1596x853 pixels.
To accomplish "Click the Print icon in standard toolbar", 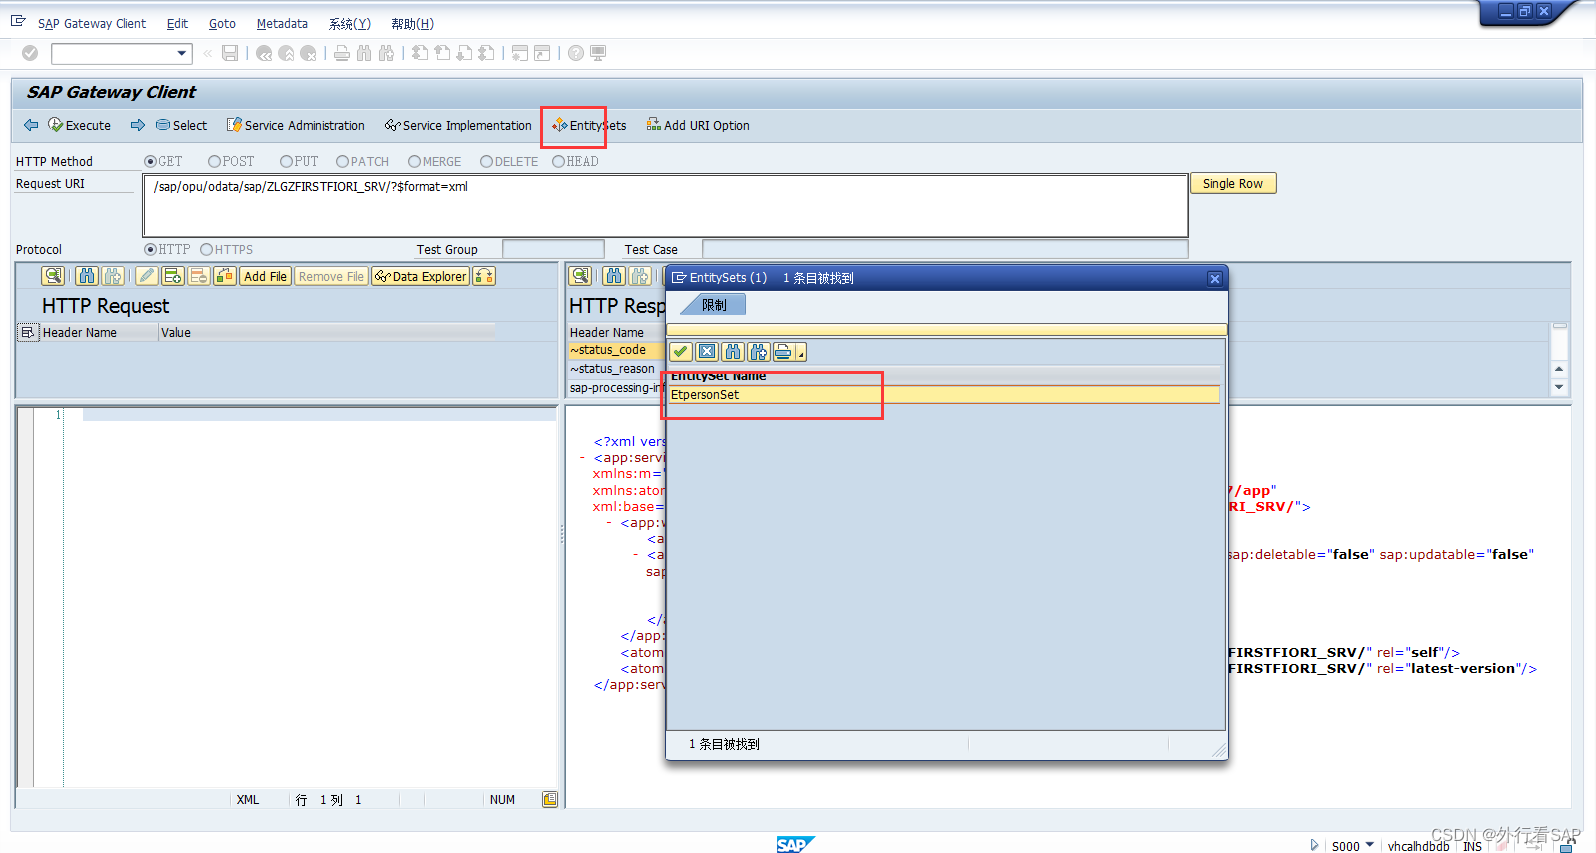I will click(342, 53).
